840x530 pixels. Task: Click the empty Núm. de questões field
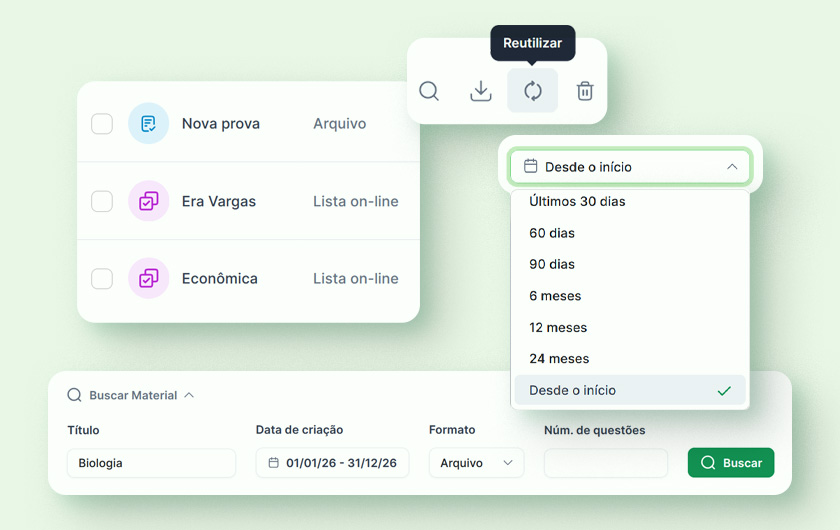[606, 462]
